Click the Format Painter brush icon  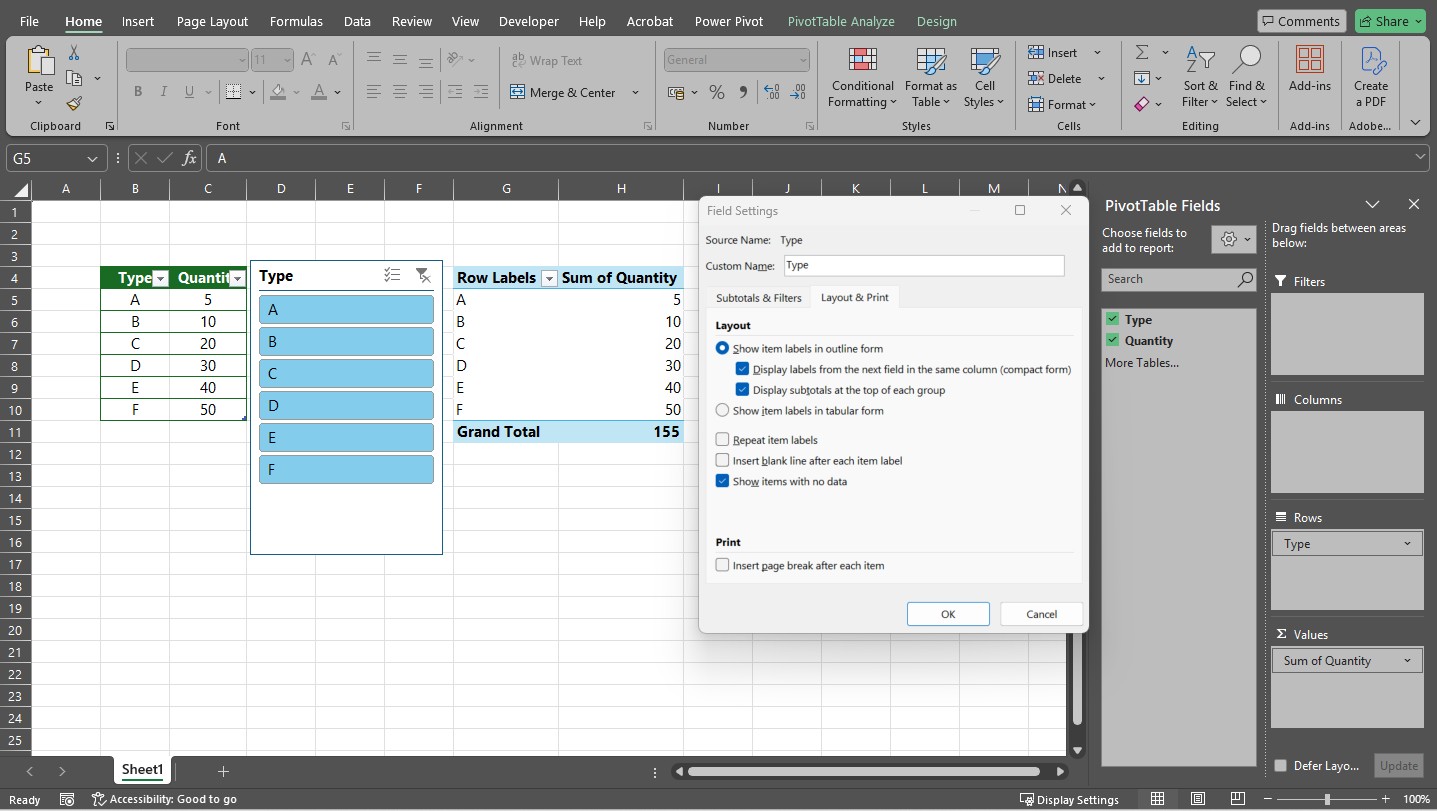(74, 104)
